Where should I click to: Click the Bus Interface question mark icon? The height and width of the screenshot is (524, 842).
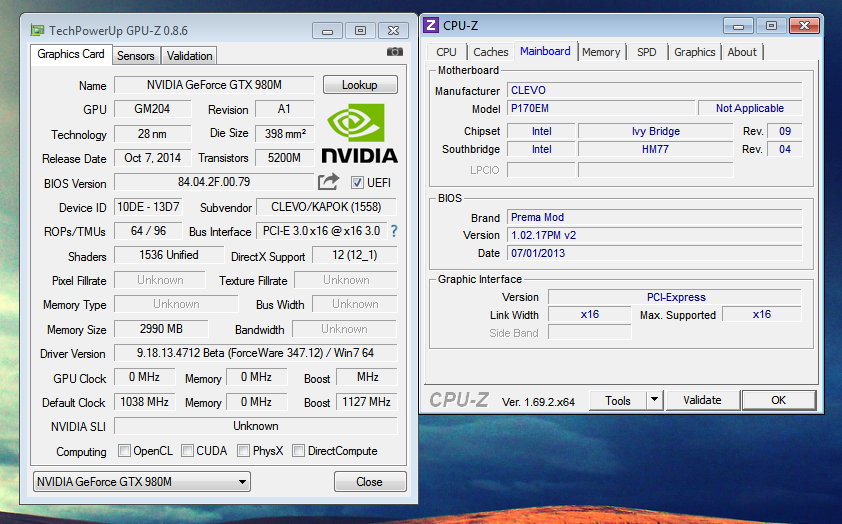pos(394,231)
